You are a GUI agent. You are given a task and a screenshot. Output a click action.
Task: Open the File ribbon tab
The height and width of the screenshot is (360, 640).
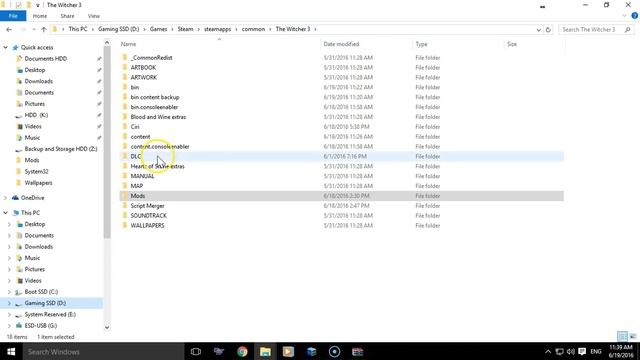[13, 16]
